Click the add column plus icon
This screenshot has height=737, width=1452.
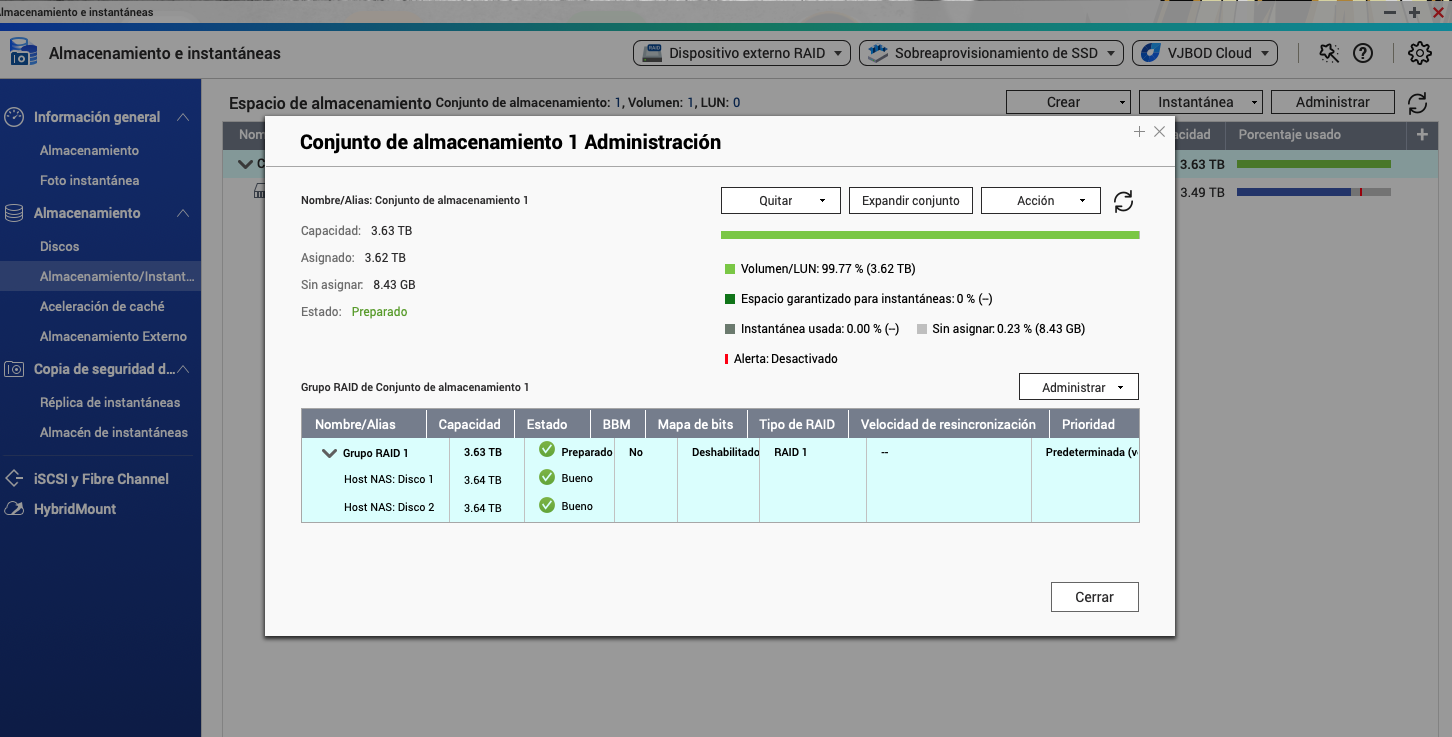[1421, 134]
